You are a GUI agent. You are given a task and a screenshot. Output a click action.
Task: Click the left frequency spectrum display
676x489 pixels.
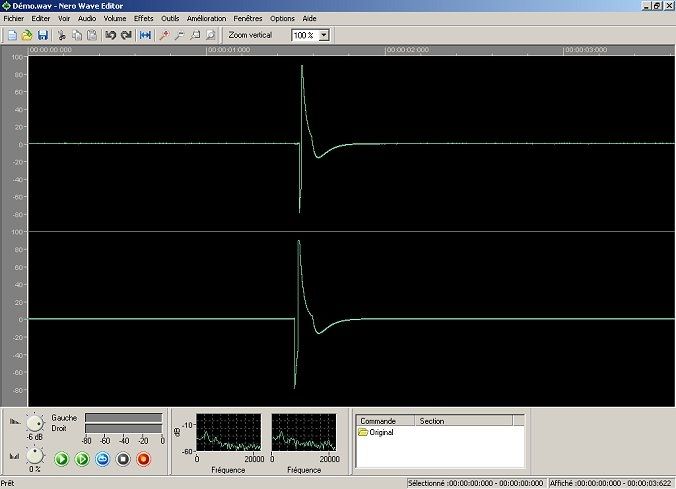click(x=228, y=433)
